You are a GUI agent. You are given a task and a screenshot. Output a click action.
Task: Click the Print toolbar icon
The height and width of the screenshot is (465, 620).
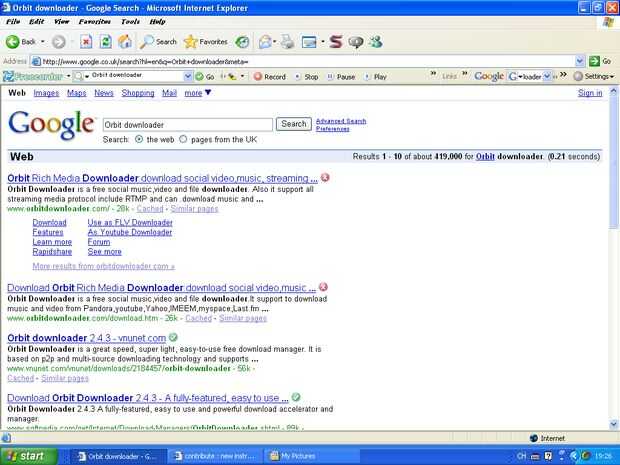click(x=288, y=42)
